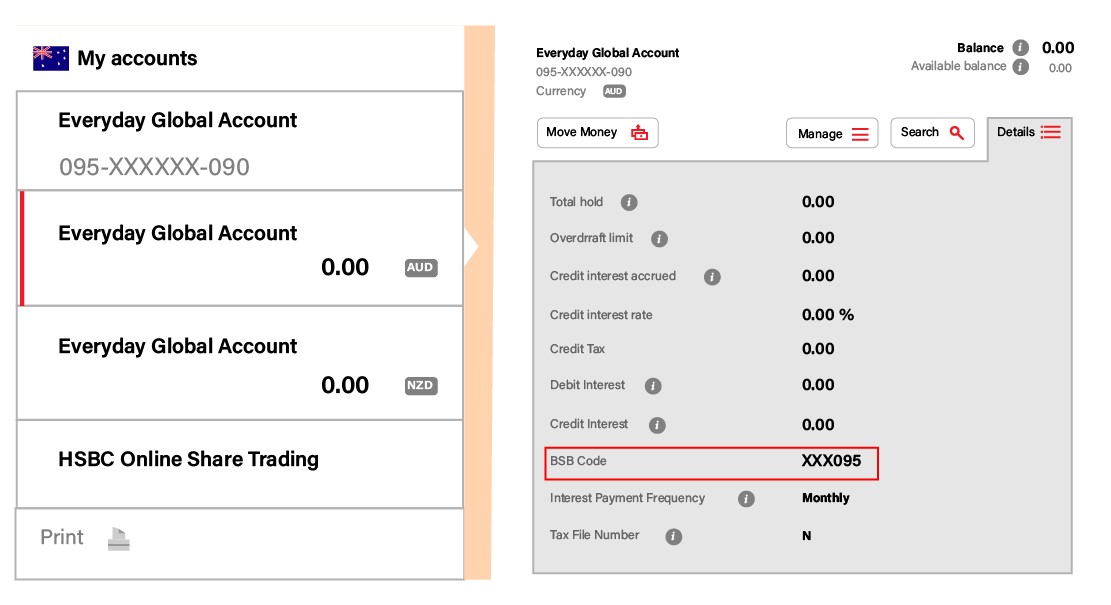The width and height of the screenshot is (1111, 605).
Task: Click the AUD currency badge
Action: [419, 268]
